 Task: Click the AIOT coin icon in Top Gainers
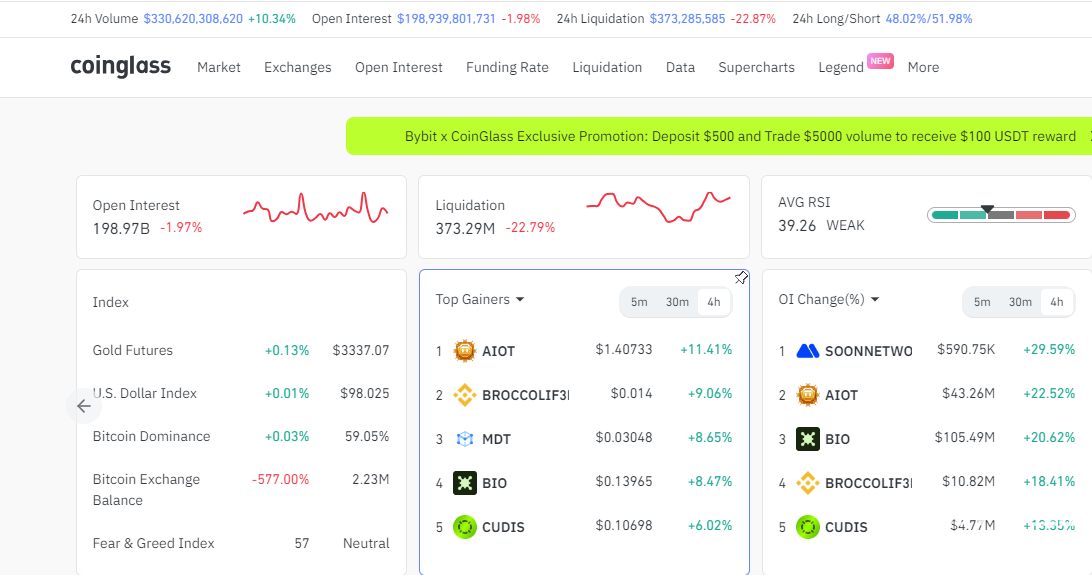tap(465, 351)
